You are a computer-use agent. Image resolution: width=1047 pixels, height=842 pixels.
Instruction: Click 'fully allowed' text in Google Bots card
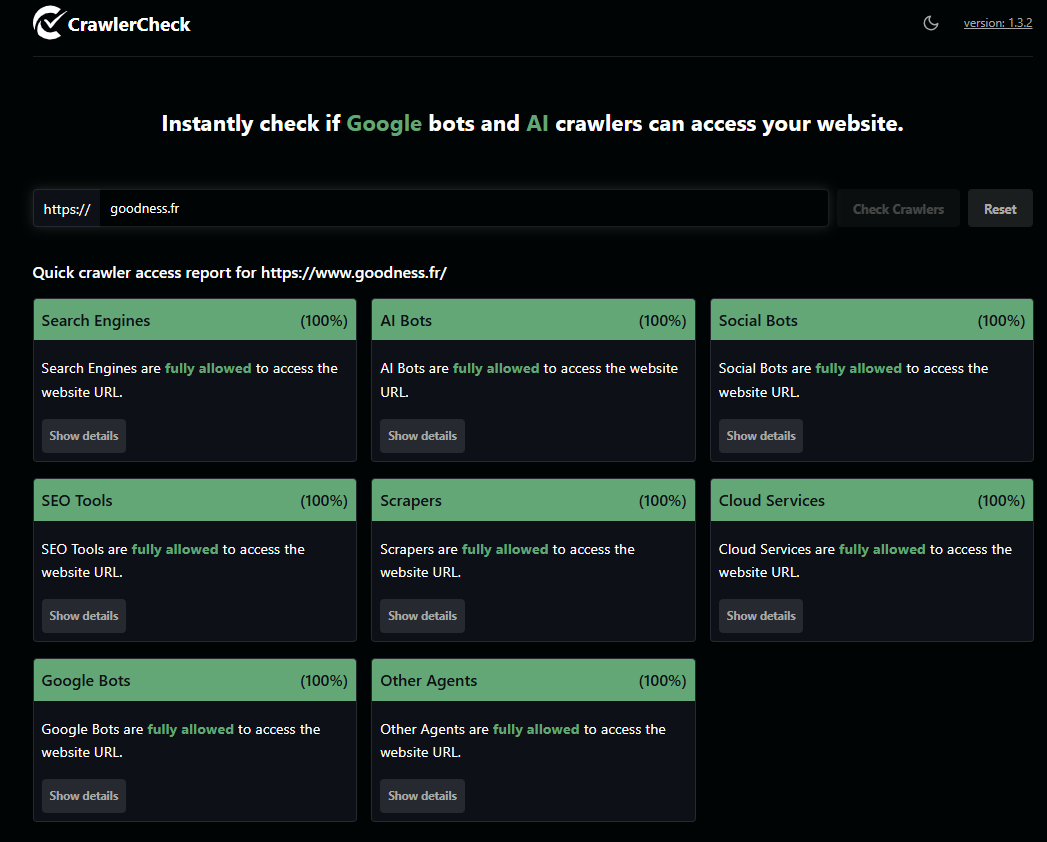coord(190,729)
